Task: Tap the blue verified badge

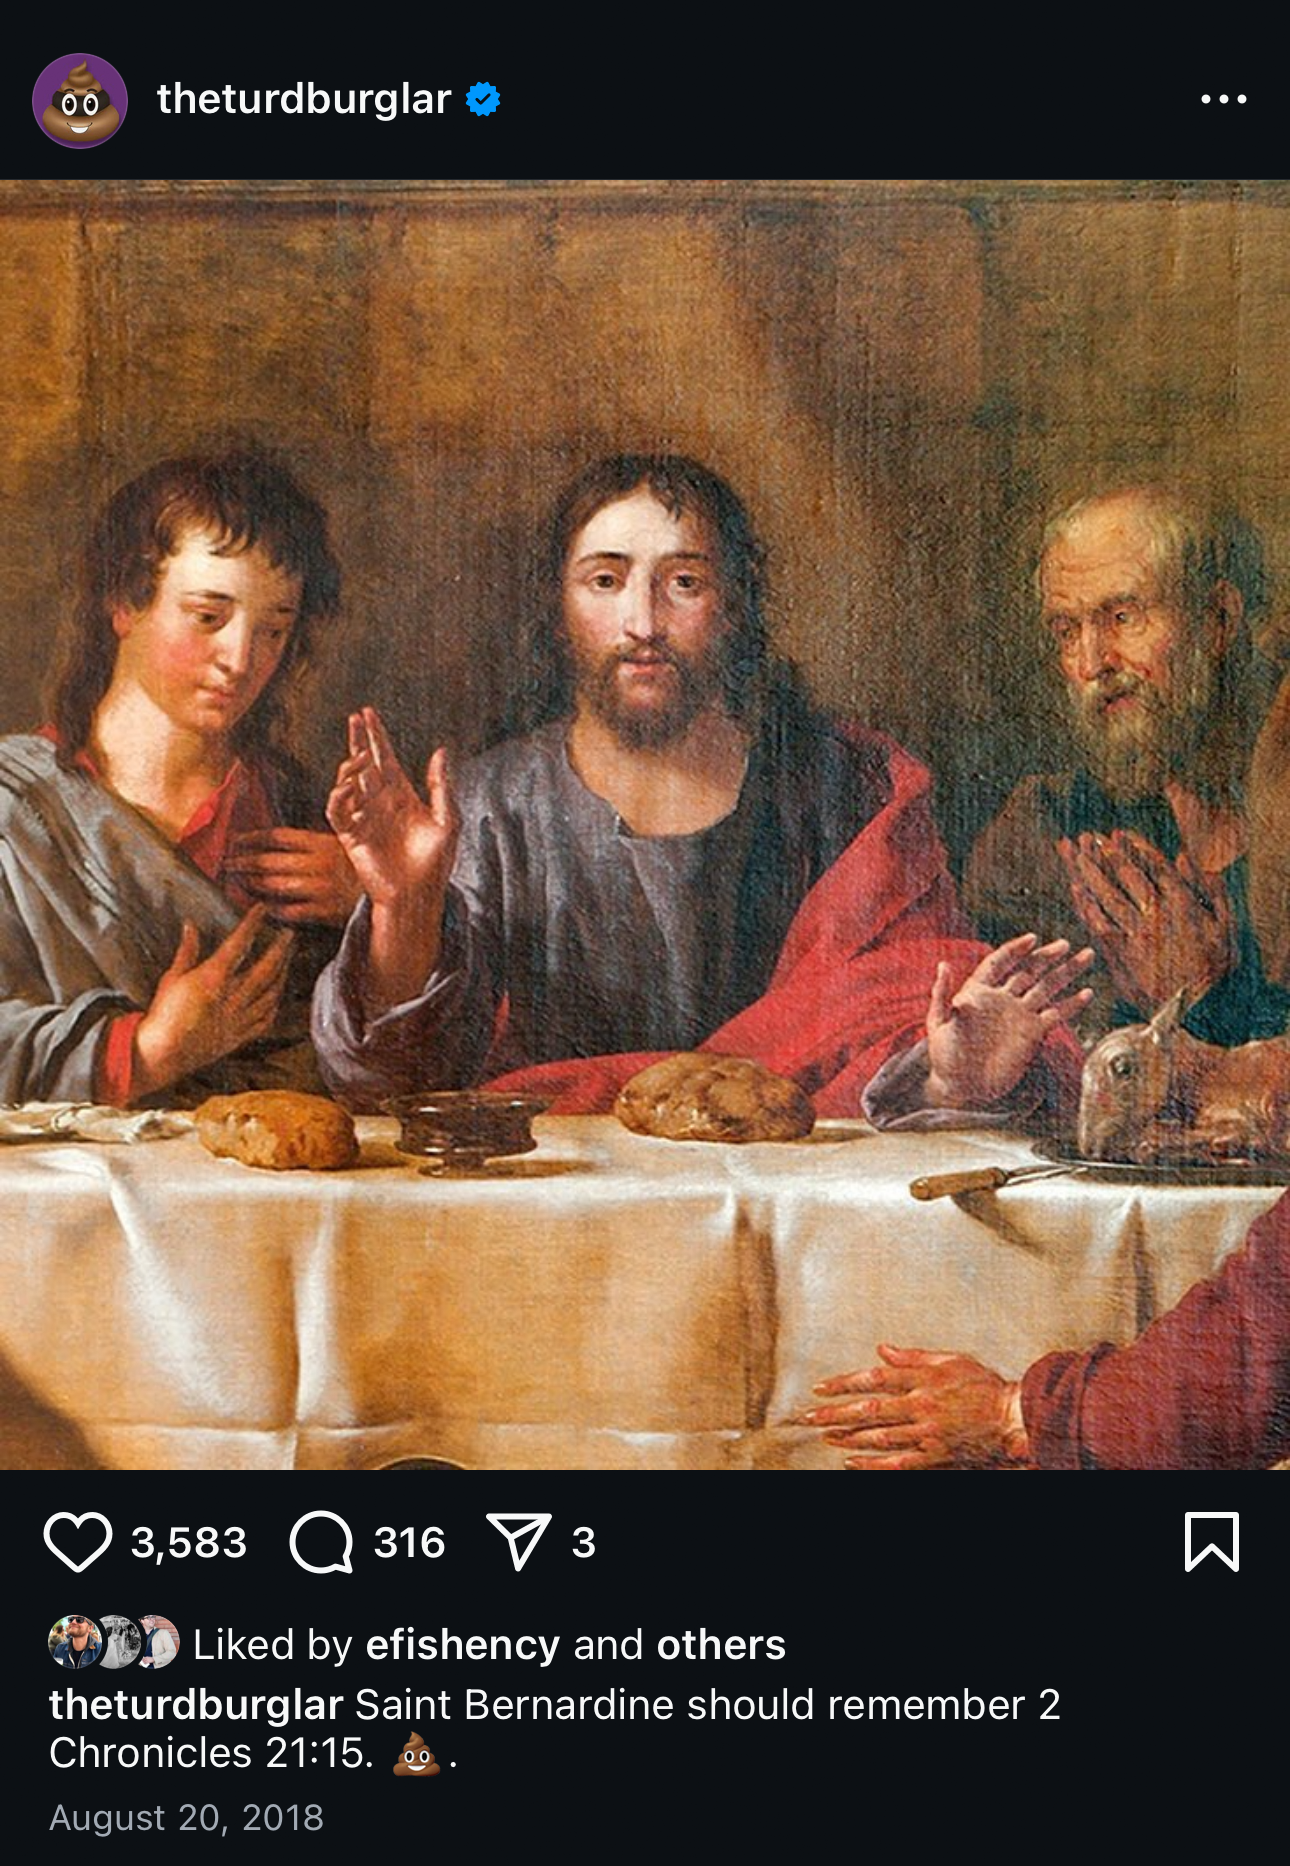Action: tap(483, 99)
